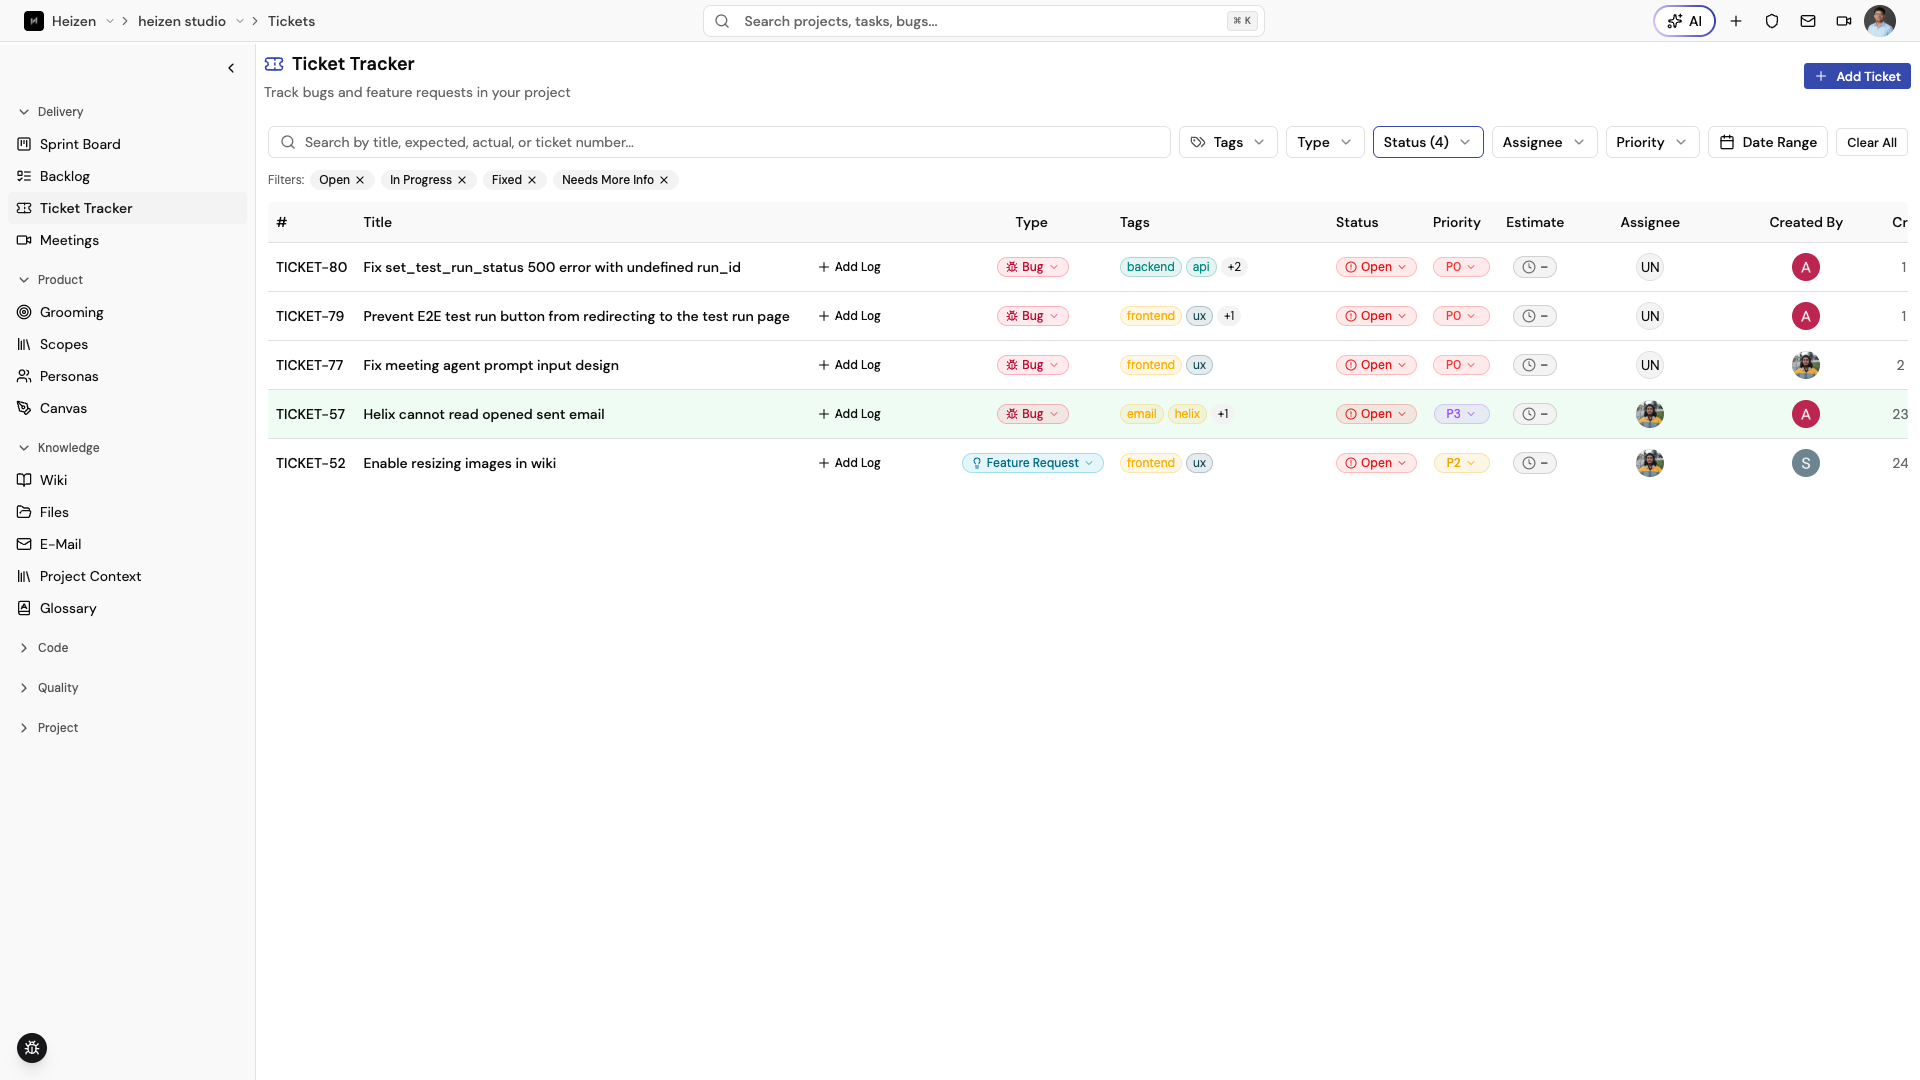
Task: Change the Feature Request type of TICKET-52
Action: tap(1032, 463)
